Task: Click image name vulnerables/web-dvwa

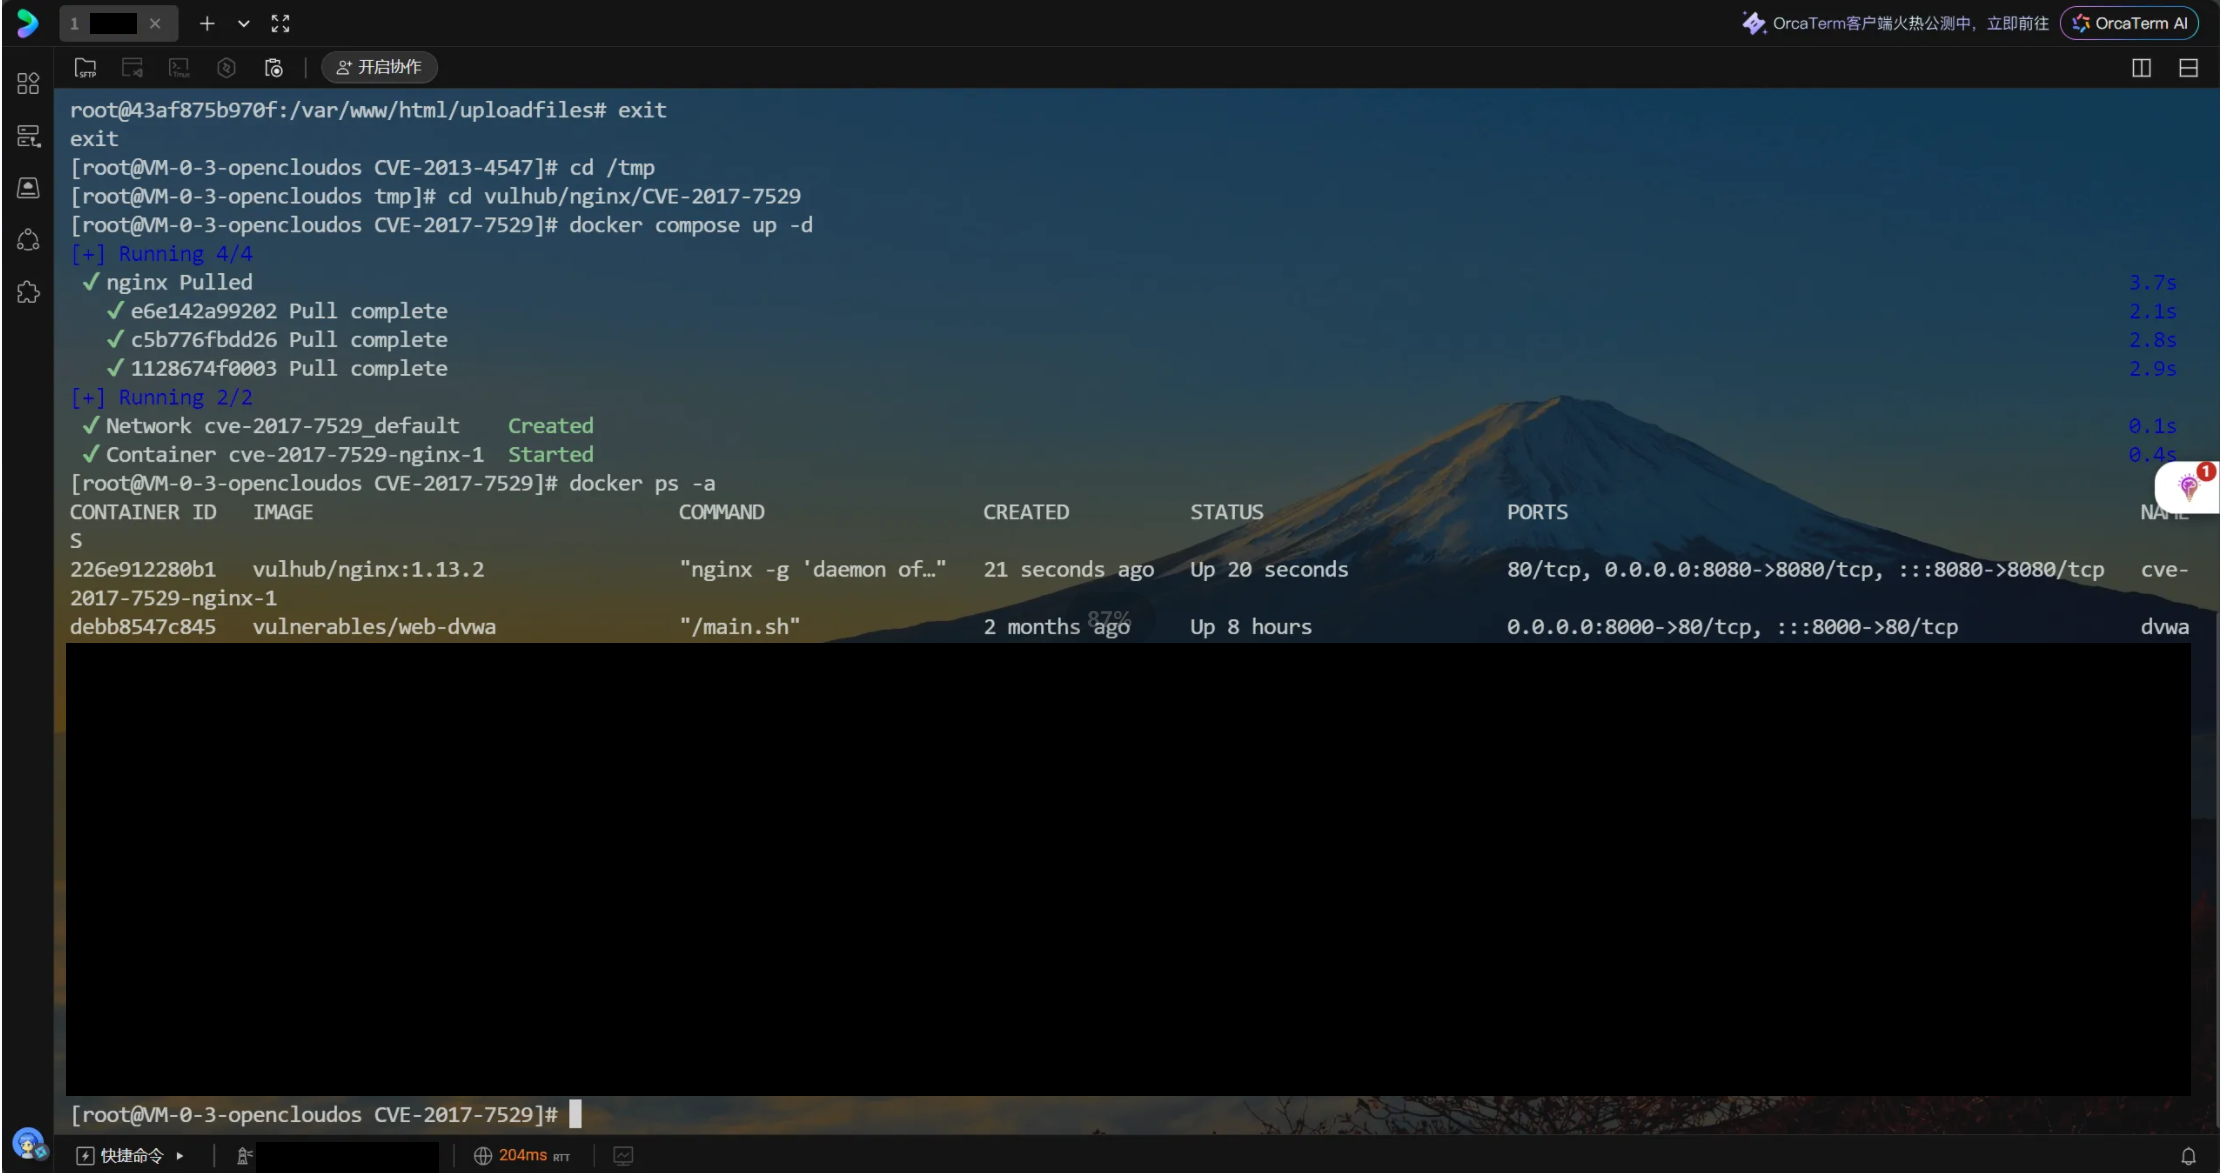Action: coord(374,627)
